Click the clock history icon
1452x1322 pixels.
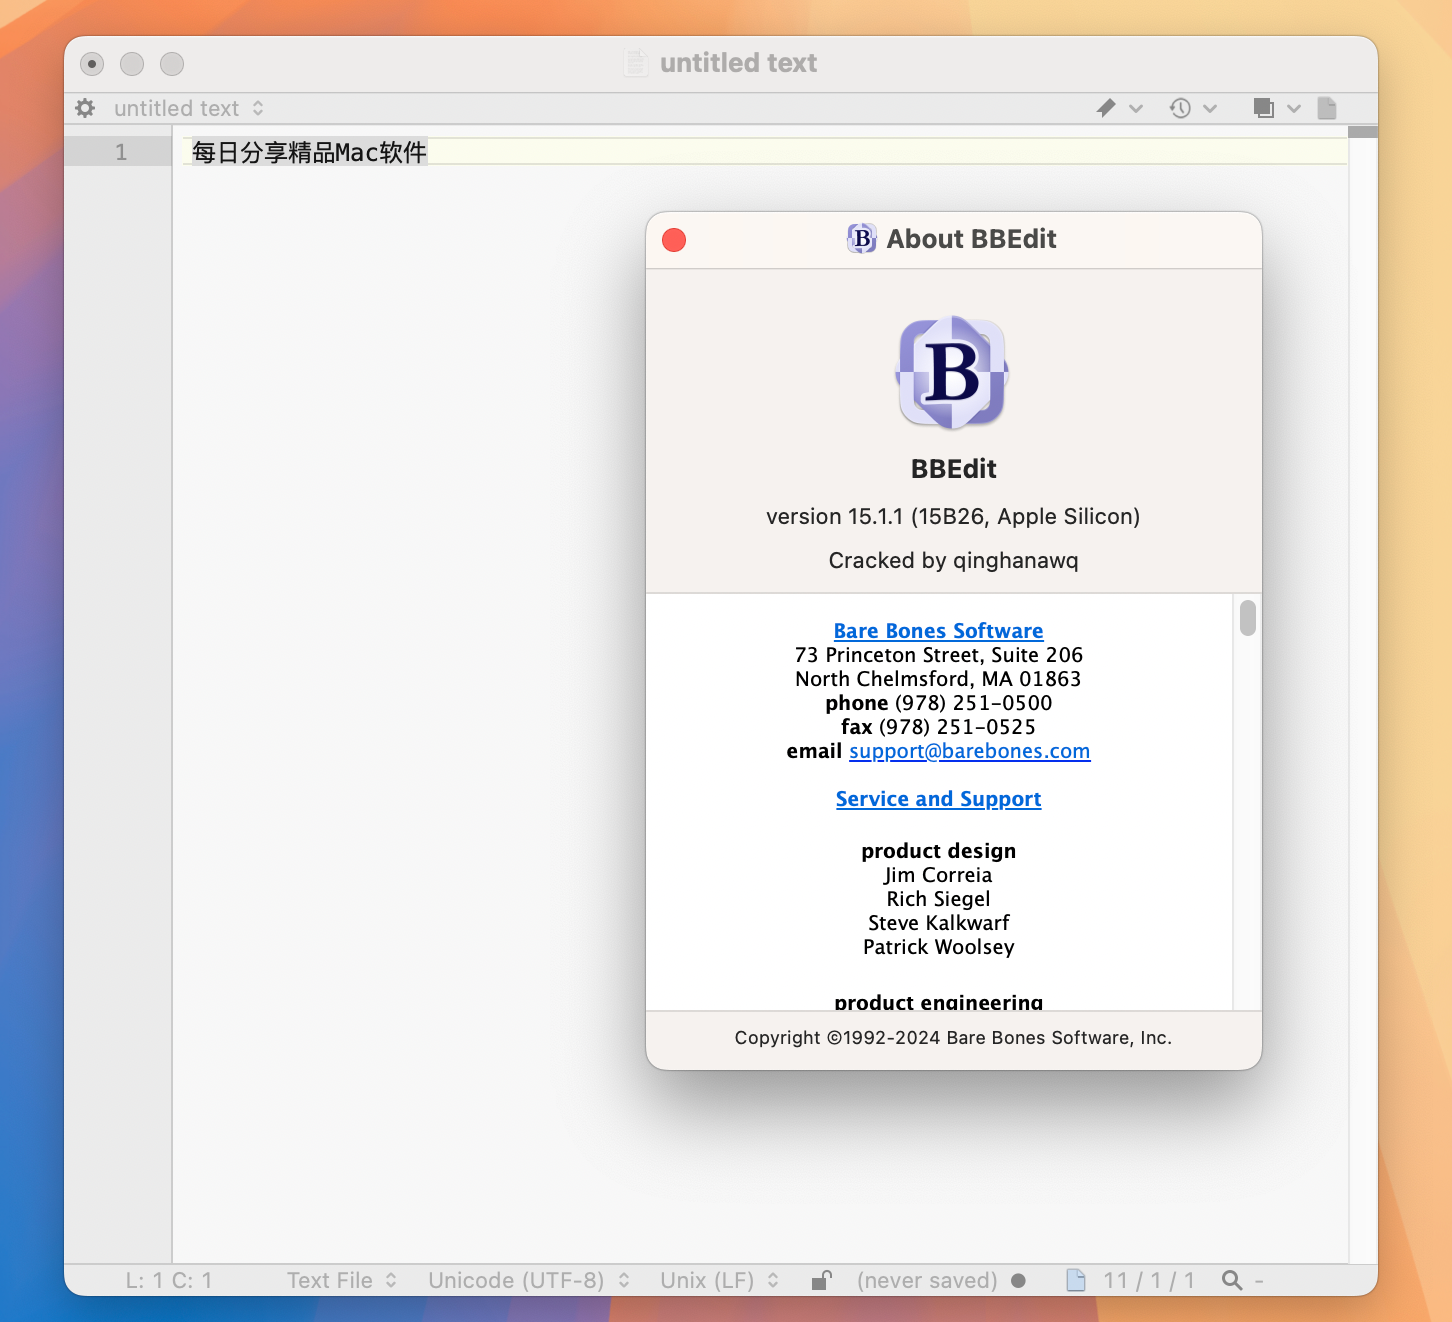[x=1180, y=108]
